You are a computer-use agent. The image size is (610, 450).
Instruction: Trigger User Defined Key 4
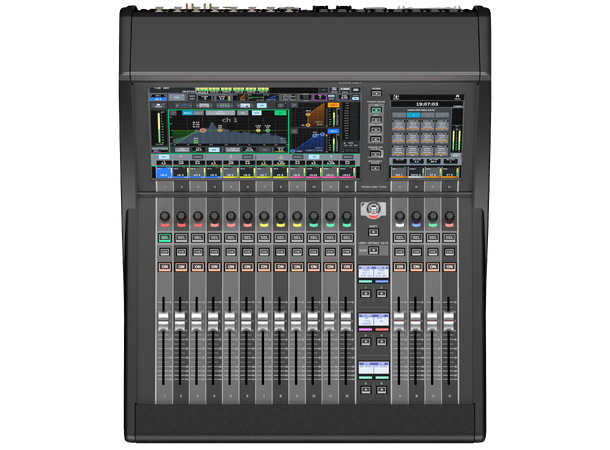coord(381,341)
